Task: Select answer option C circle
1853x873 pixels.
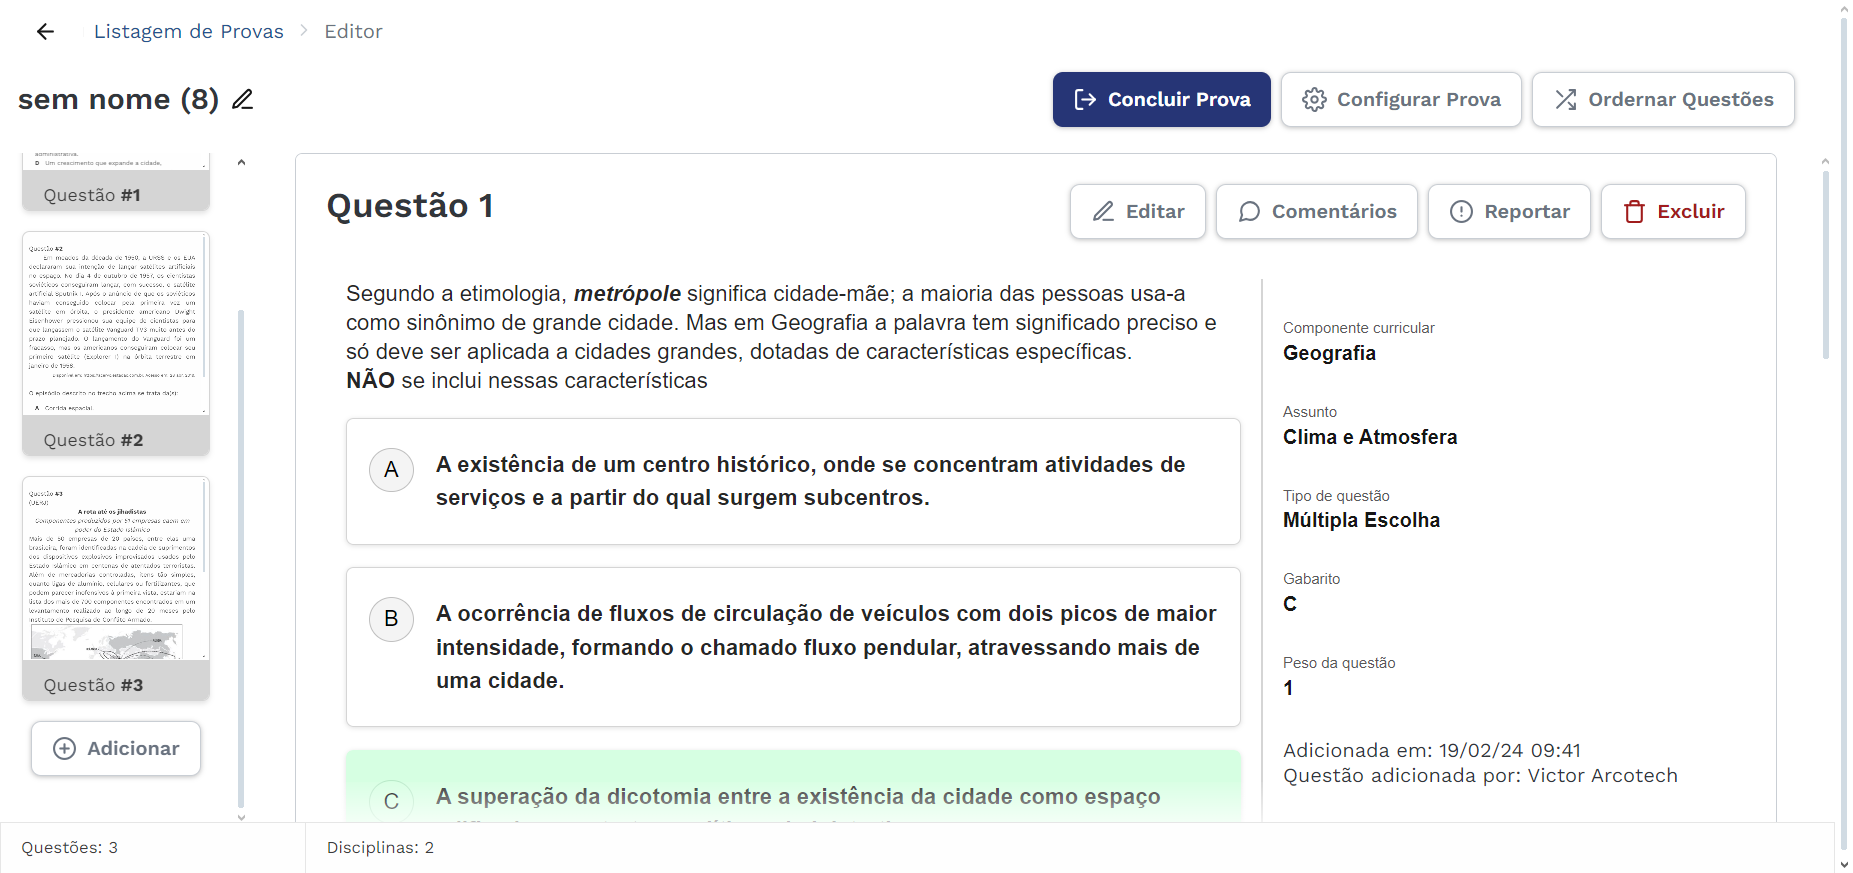Action: point(391,801)
